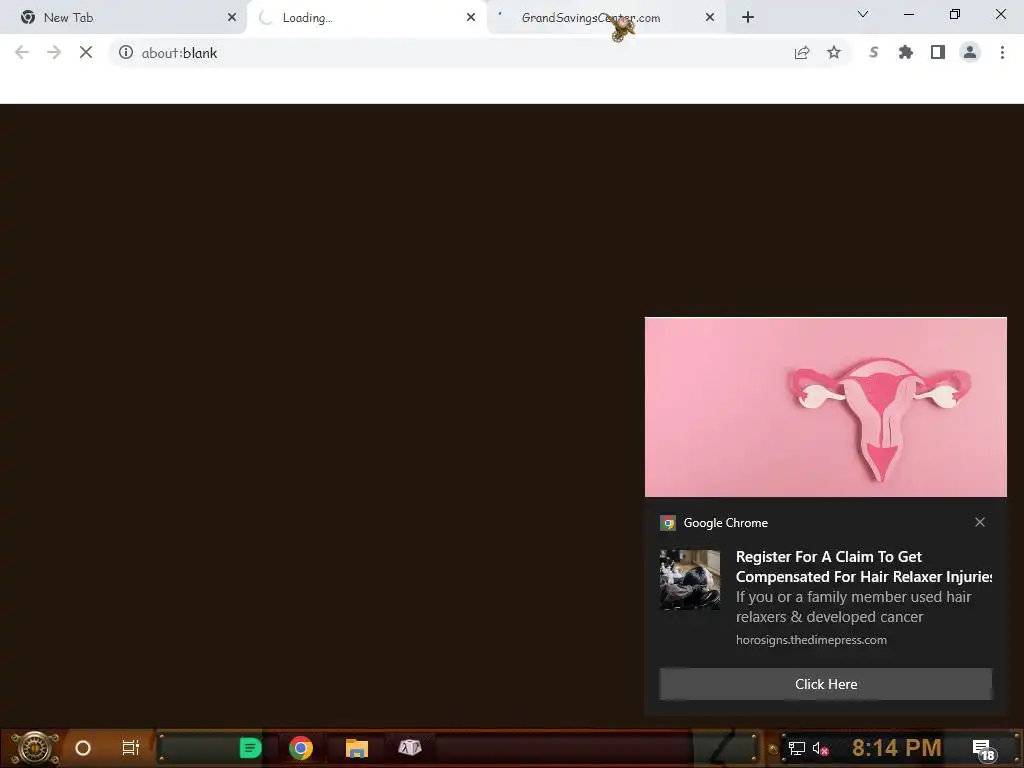
Task: Bookmark this tab with star
Action: pos(834,52)
